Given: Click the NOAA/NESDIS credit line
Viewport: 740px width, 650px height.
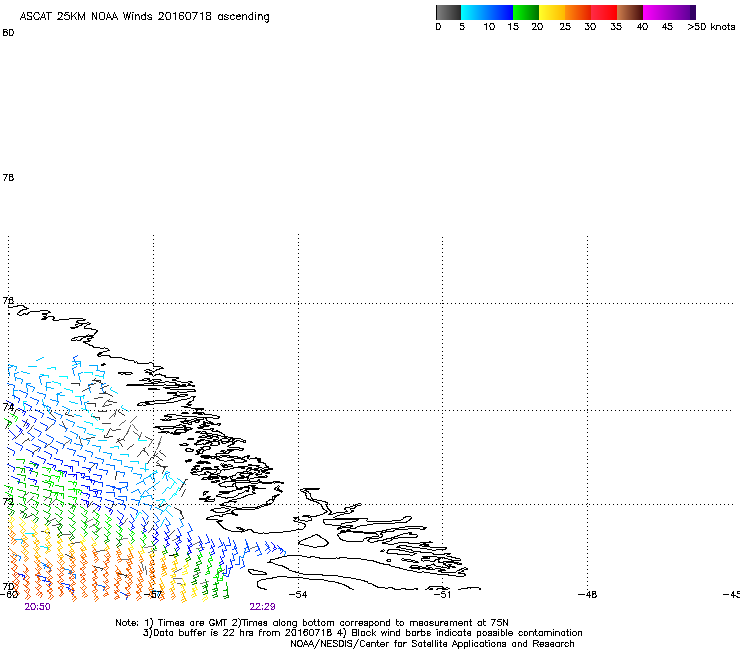Looking at the screenshot, I should tap(432, 644).
